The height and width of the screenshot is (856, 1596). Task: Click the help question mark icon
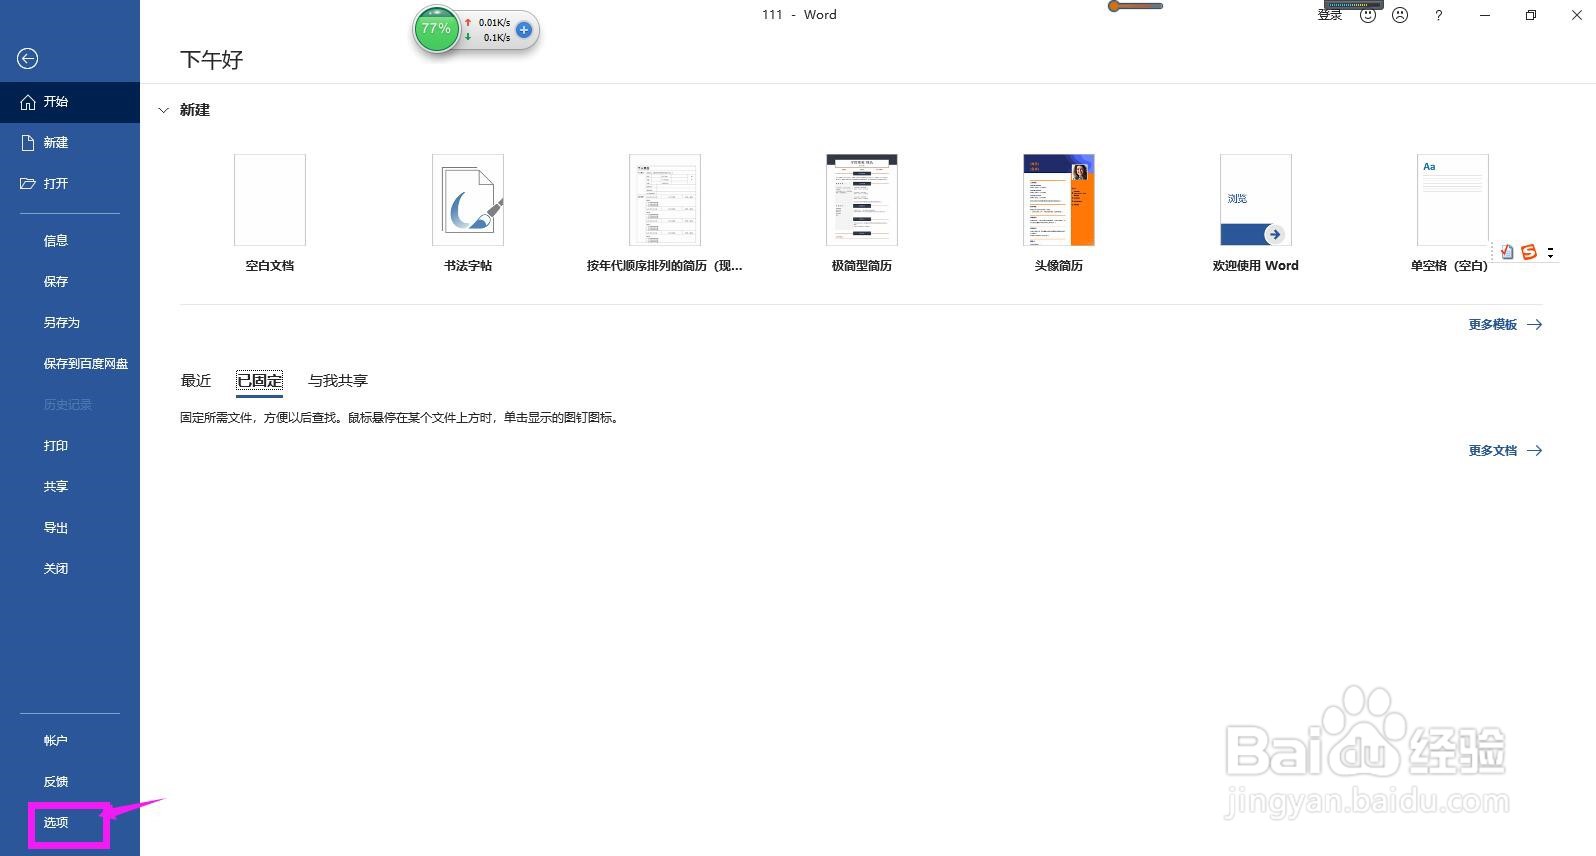click(1438, 16)
